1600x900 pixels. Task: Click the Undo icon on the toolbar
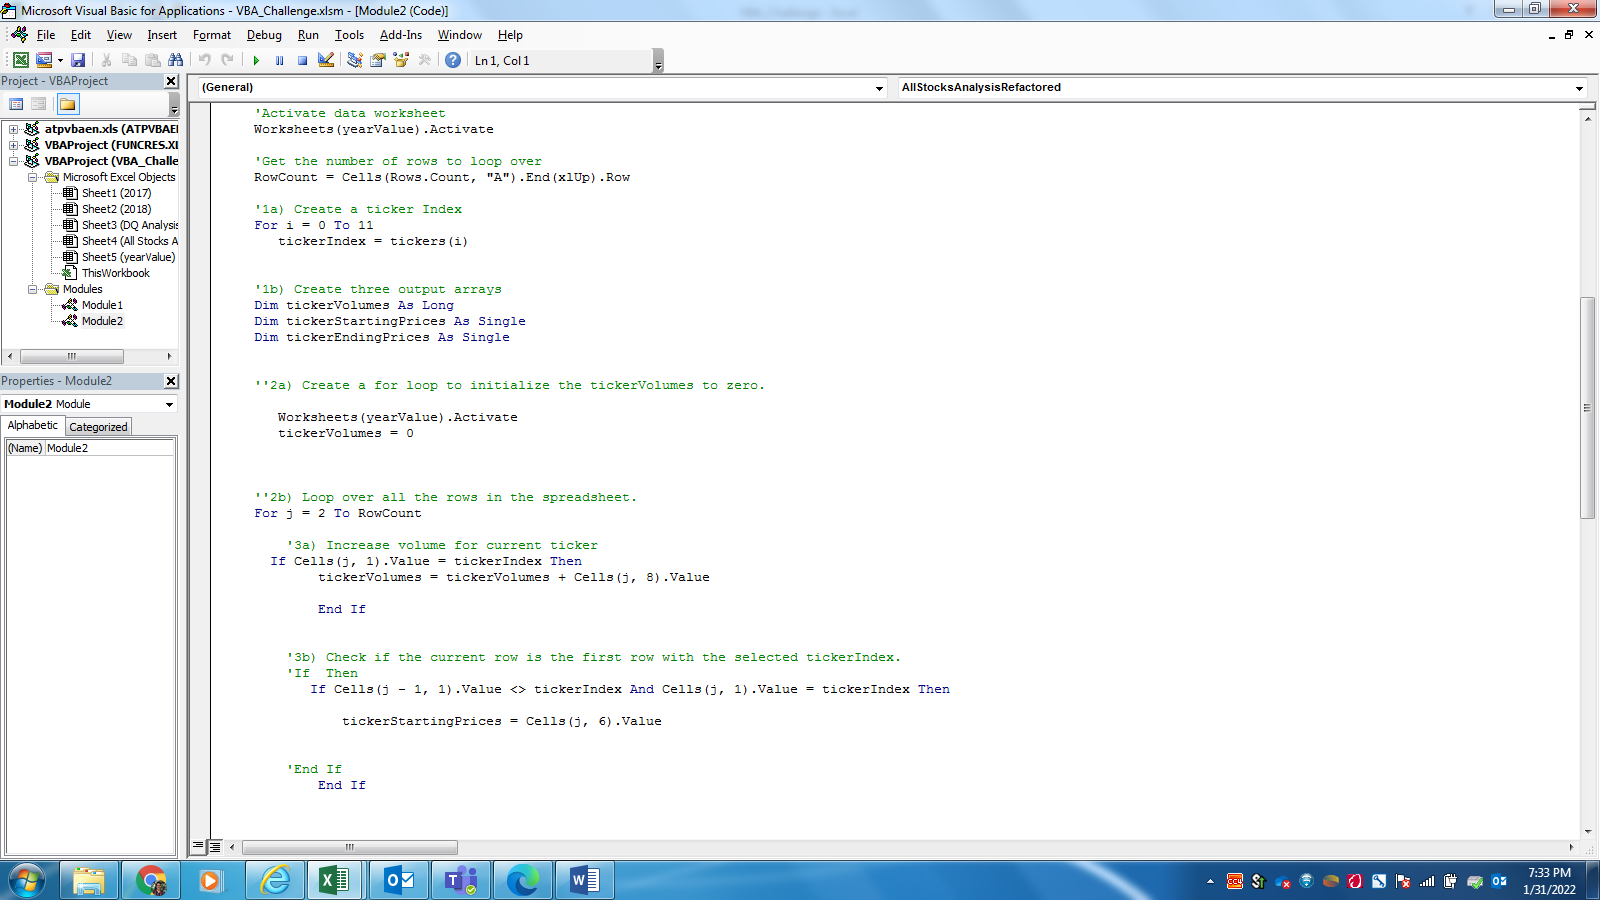tap(204, 59)
